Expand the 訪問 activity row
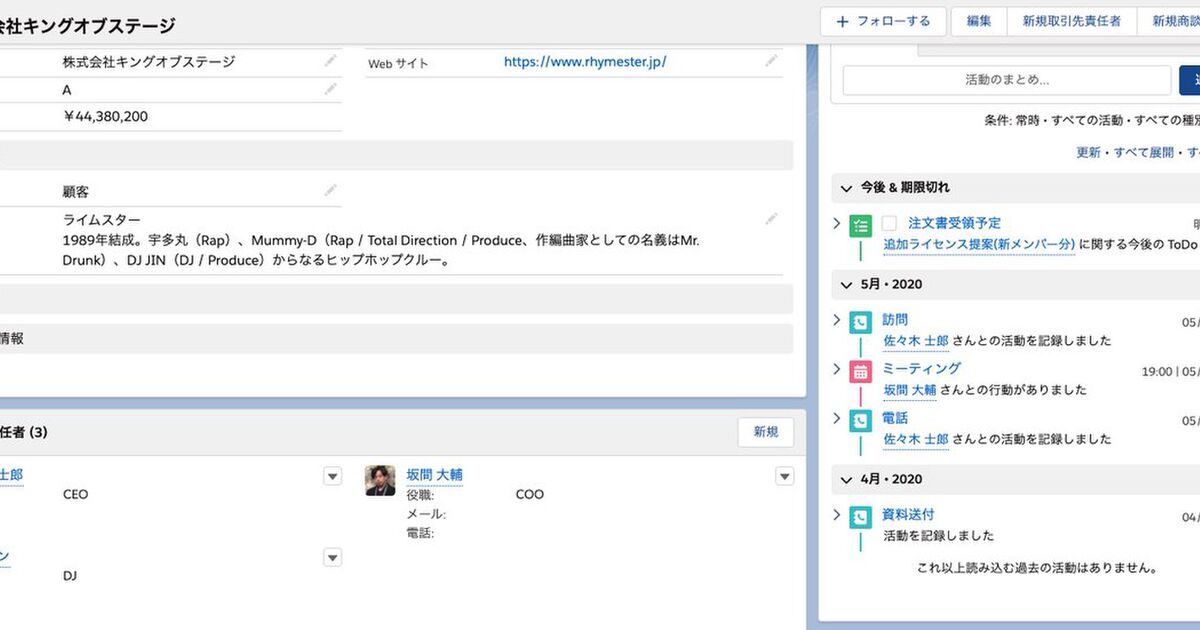 837,320
